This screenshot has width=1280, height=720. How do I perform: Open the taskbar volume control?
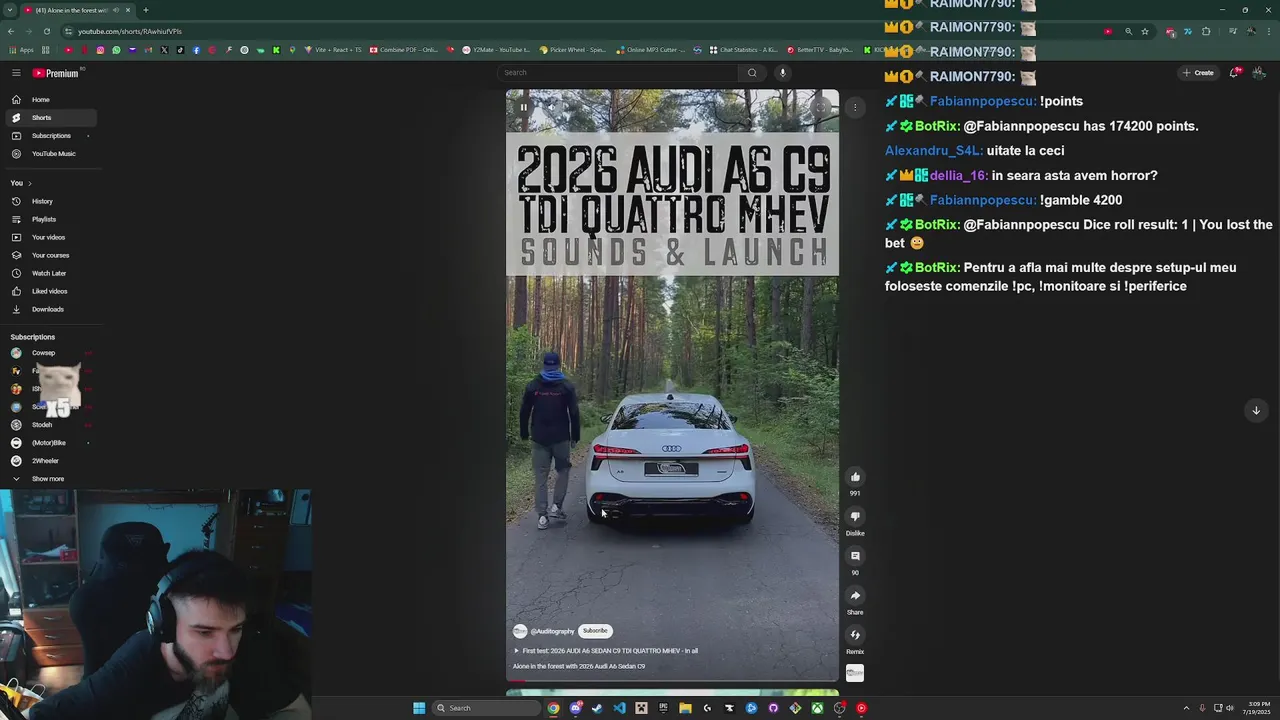pos(1229,708)
